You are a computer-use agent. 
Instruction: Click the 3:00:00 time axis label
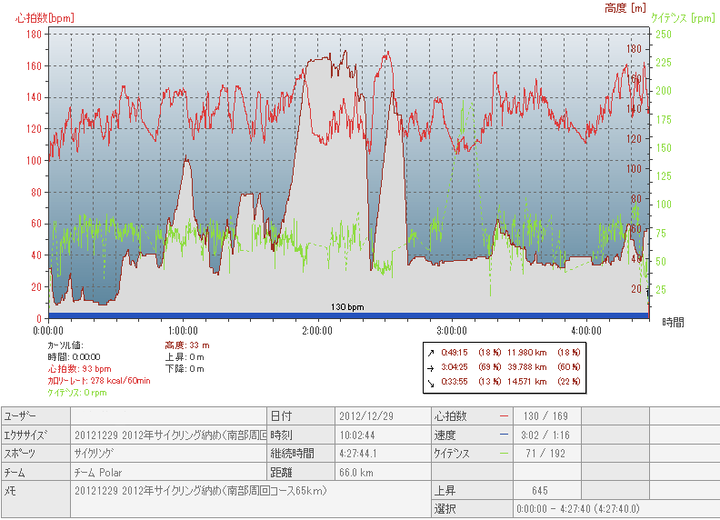[452, 331]
